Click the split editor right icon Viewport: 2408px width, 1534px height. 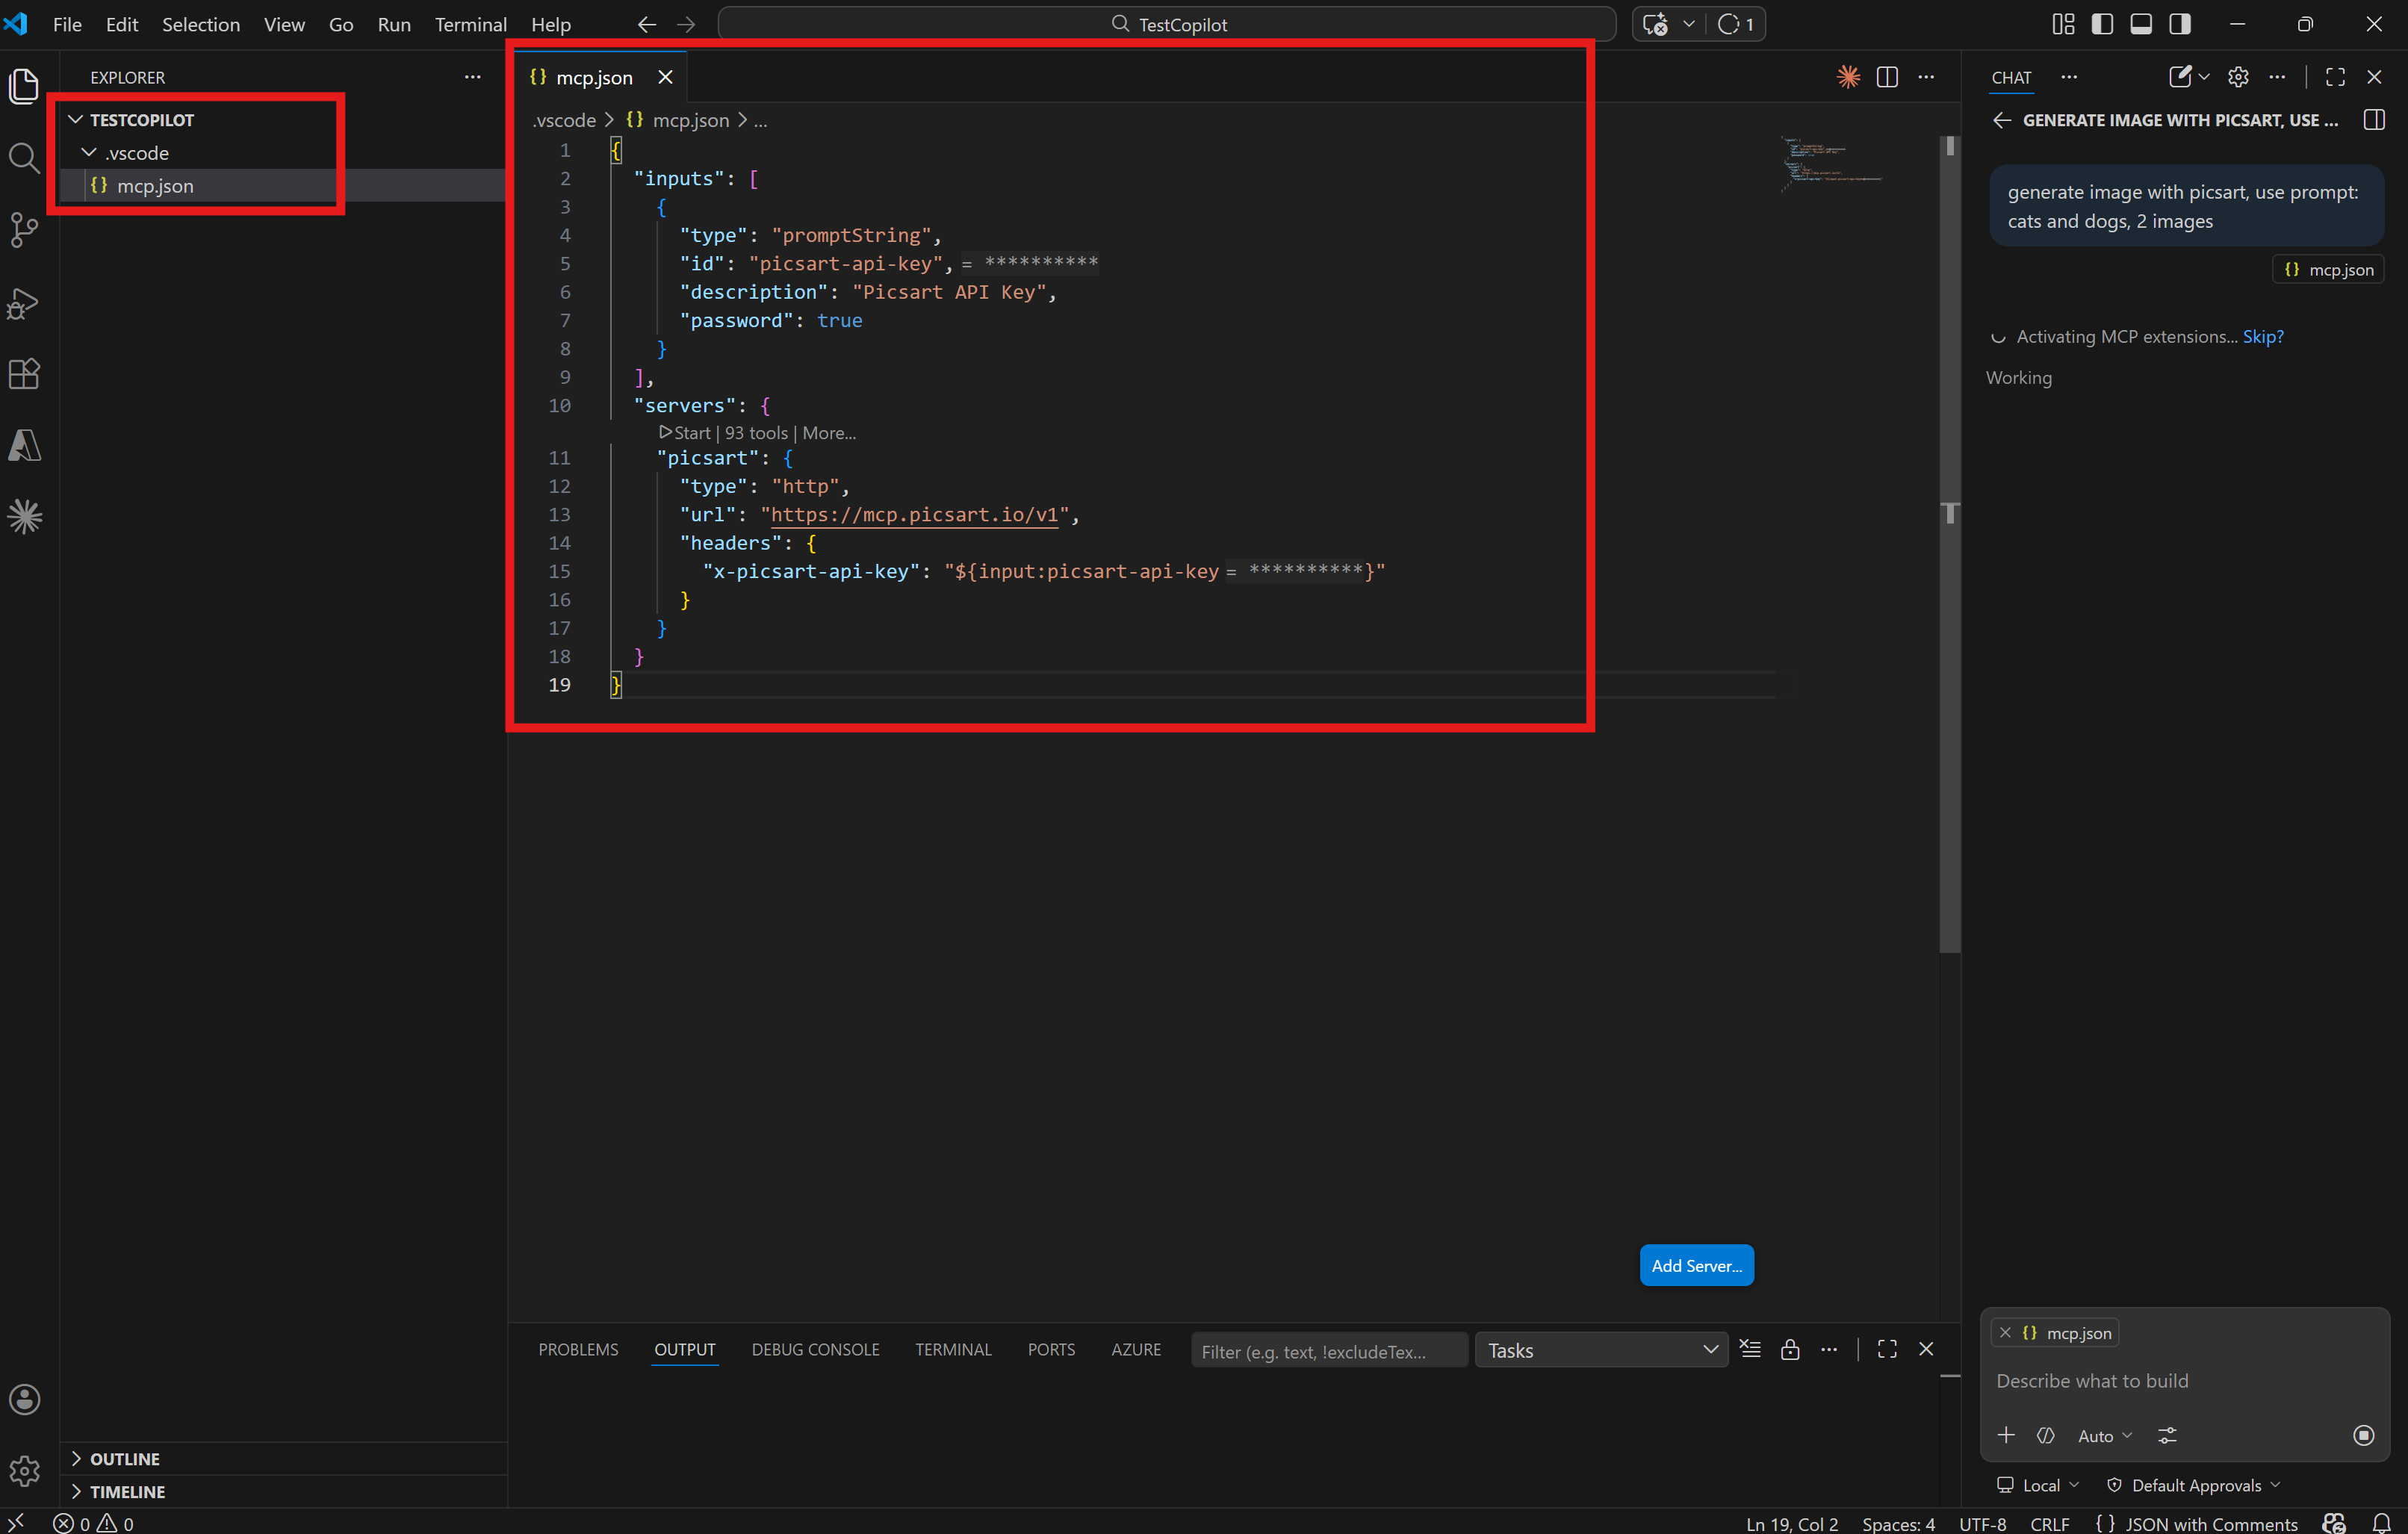pyautogui.click(x=1887, y=77)
